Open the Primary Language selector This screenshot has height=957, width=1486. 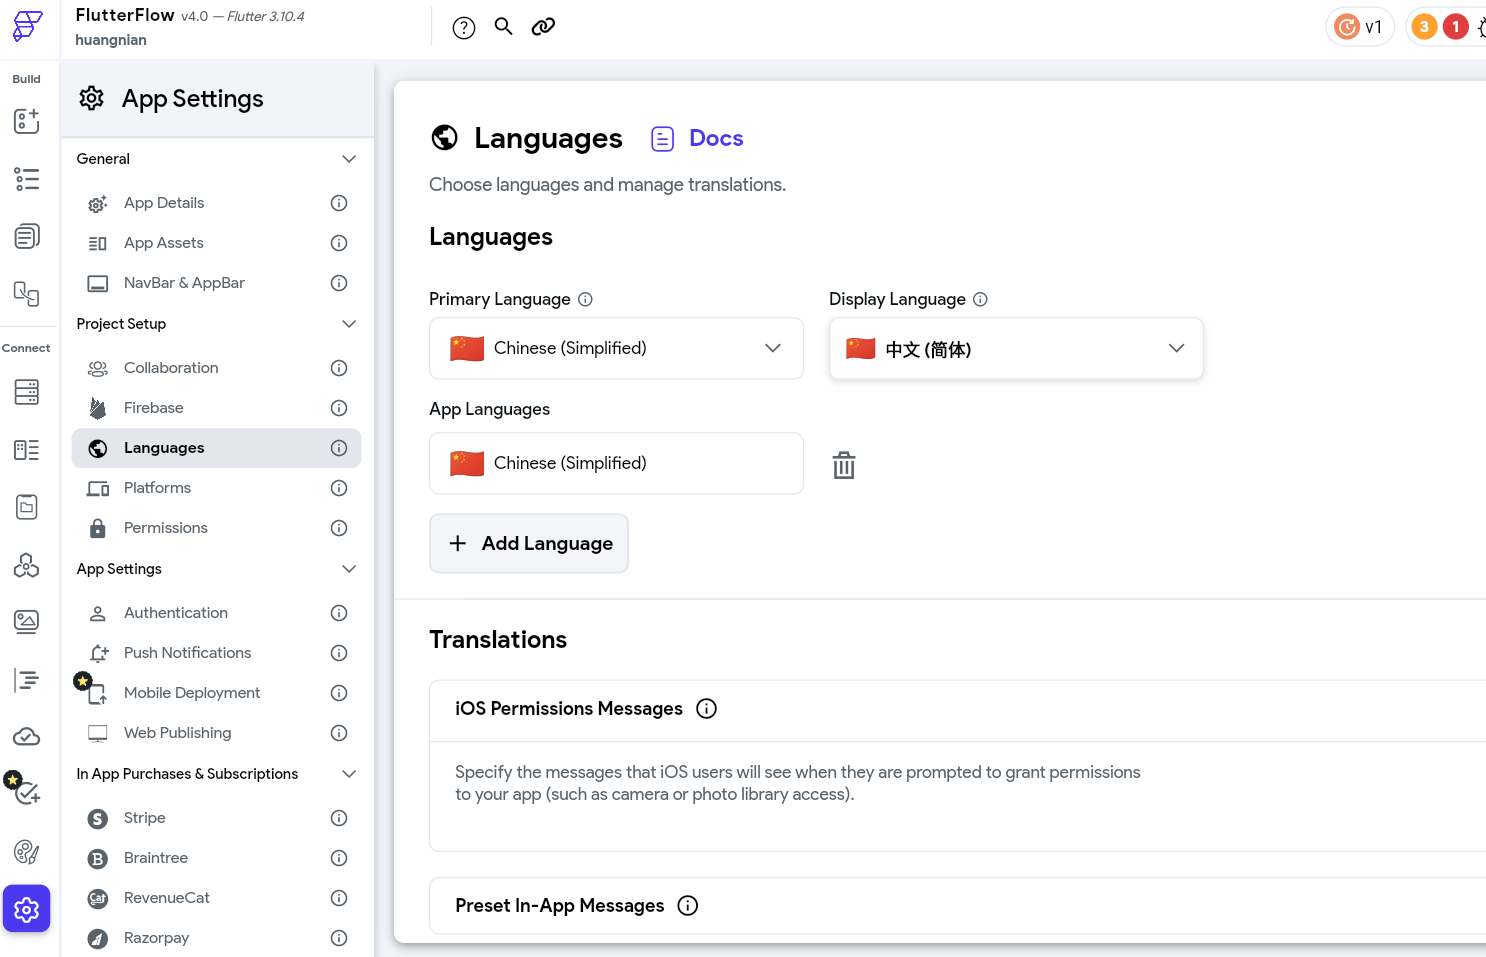tap(615, 348)
